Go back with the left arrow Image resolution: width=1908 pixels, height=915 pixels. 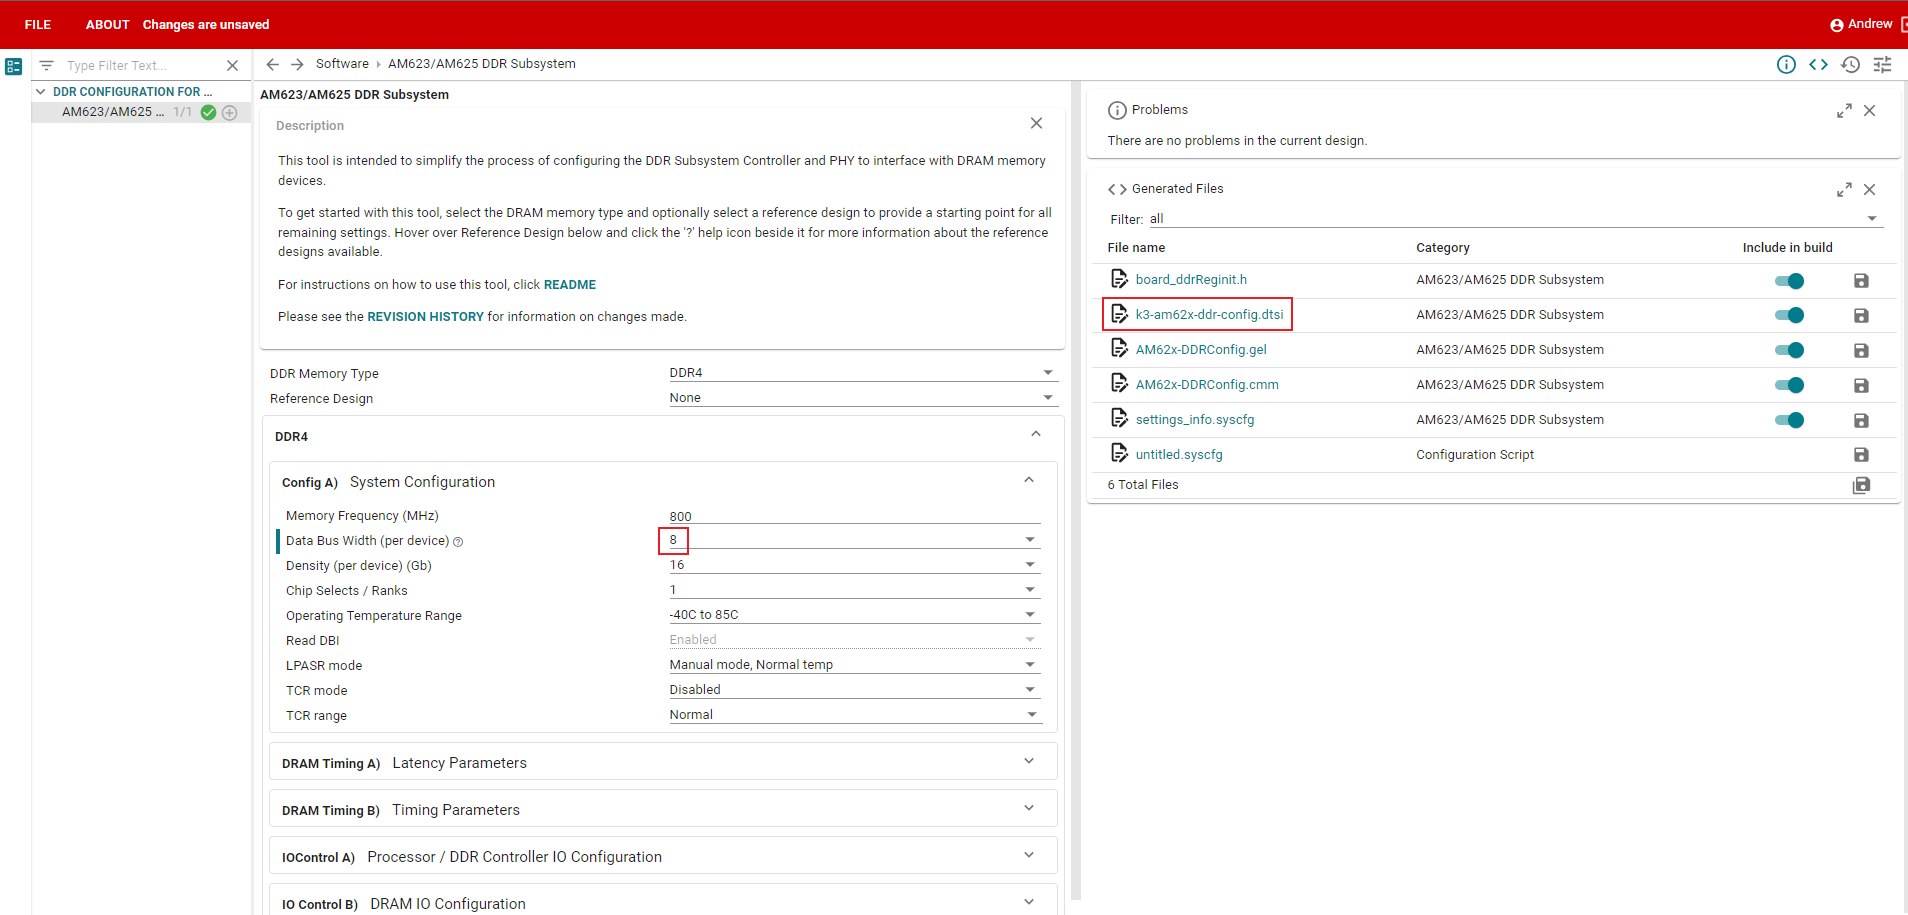point(272,64)
